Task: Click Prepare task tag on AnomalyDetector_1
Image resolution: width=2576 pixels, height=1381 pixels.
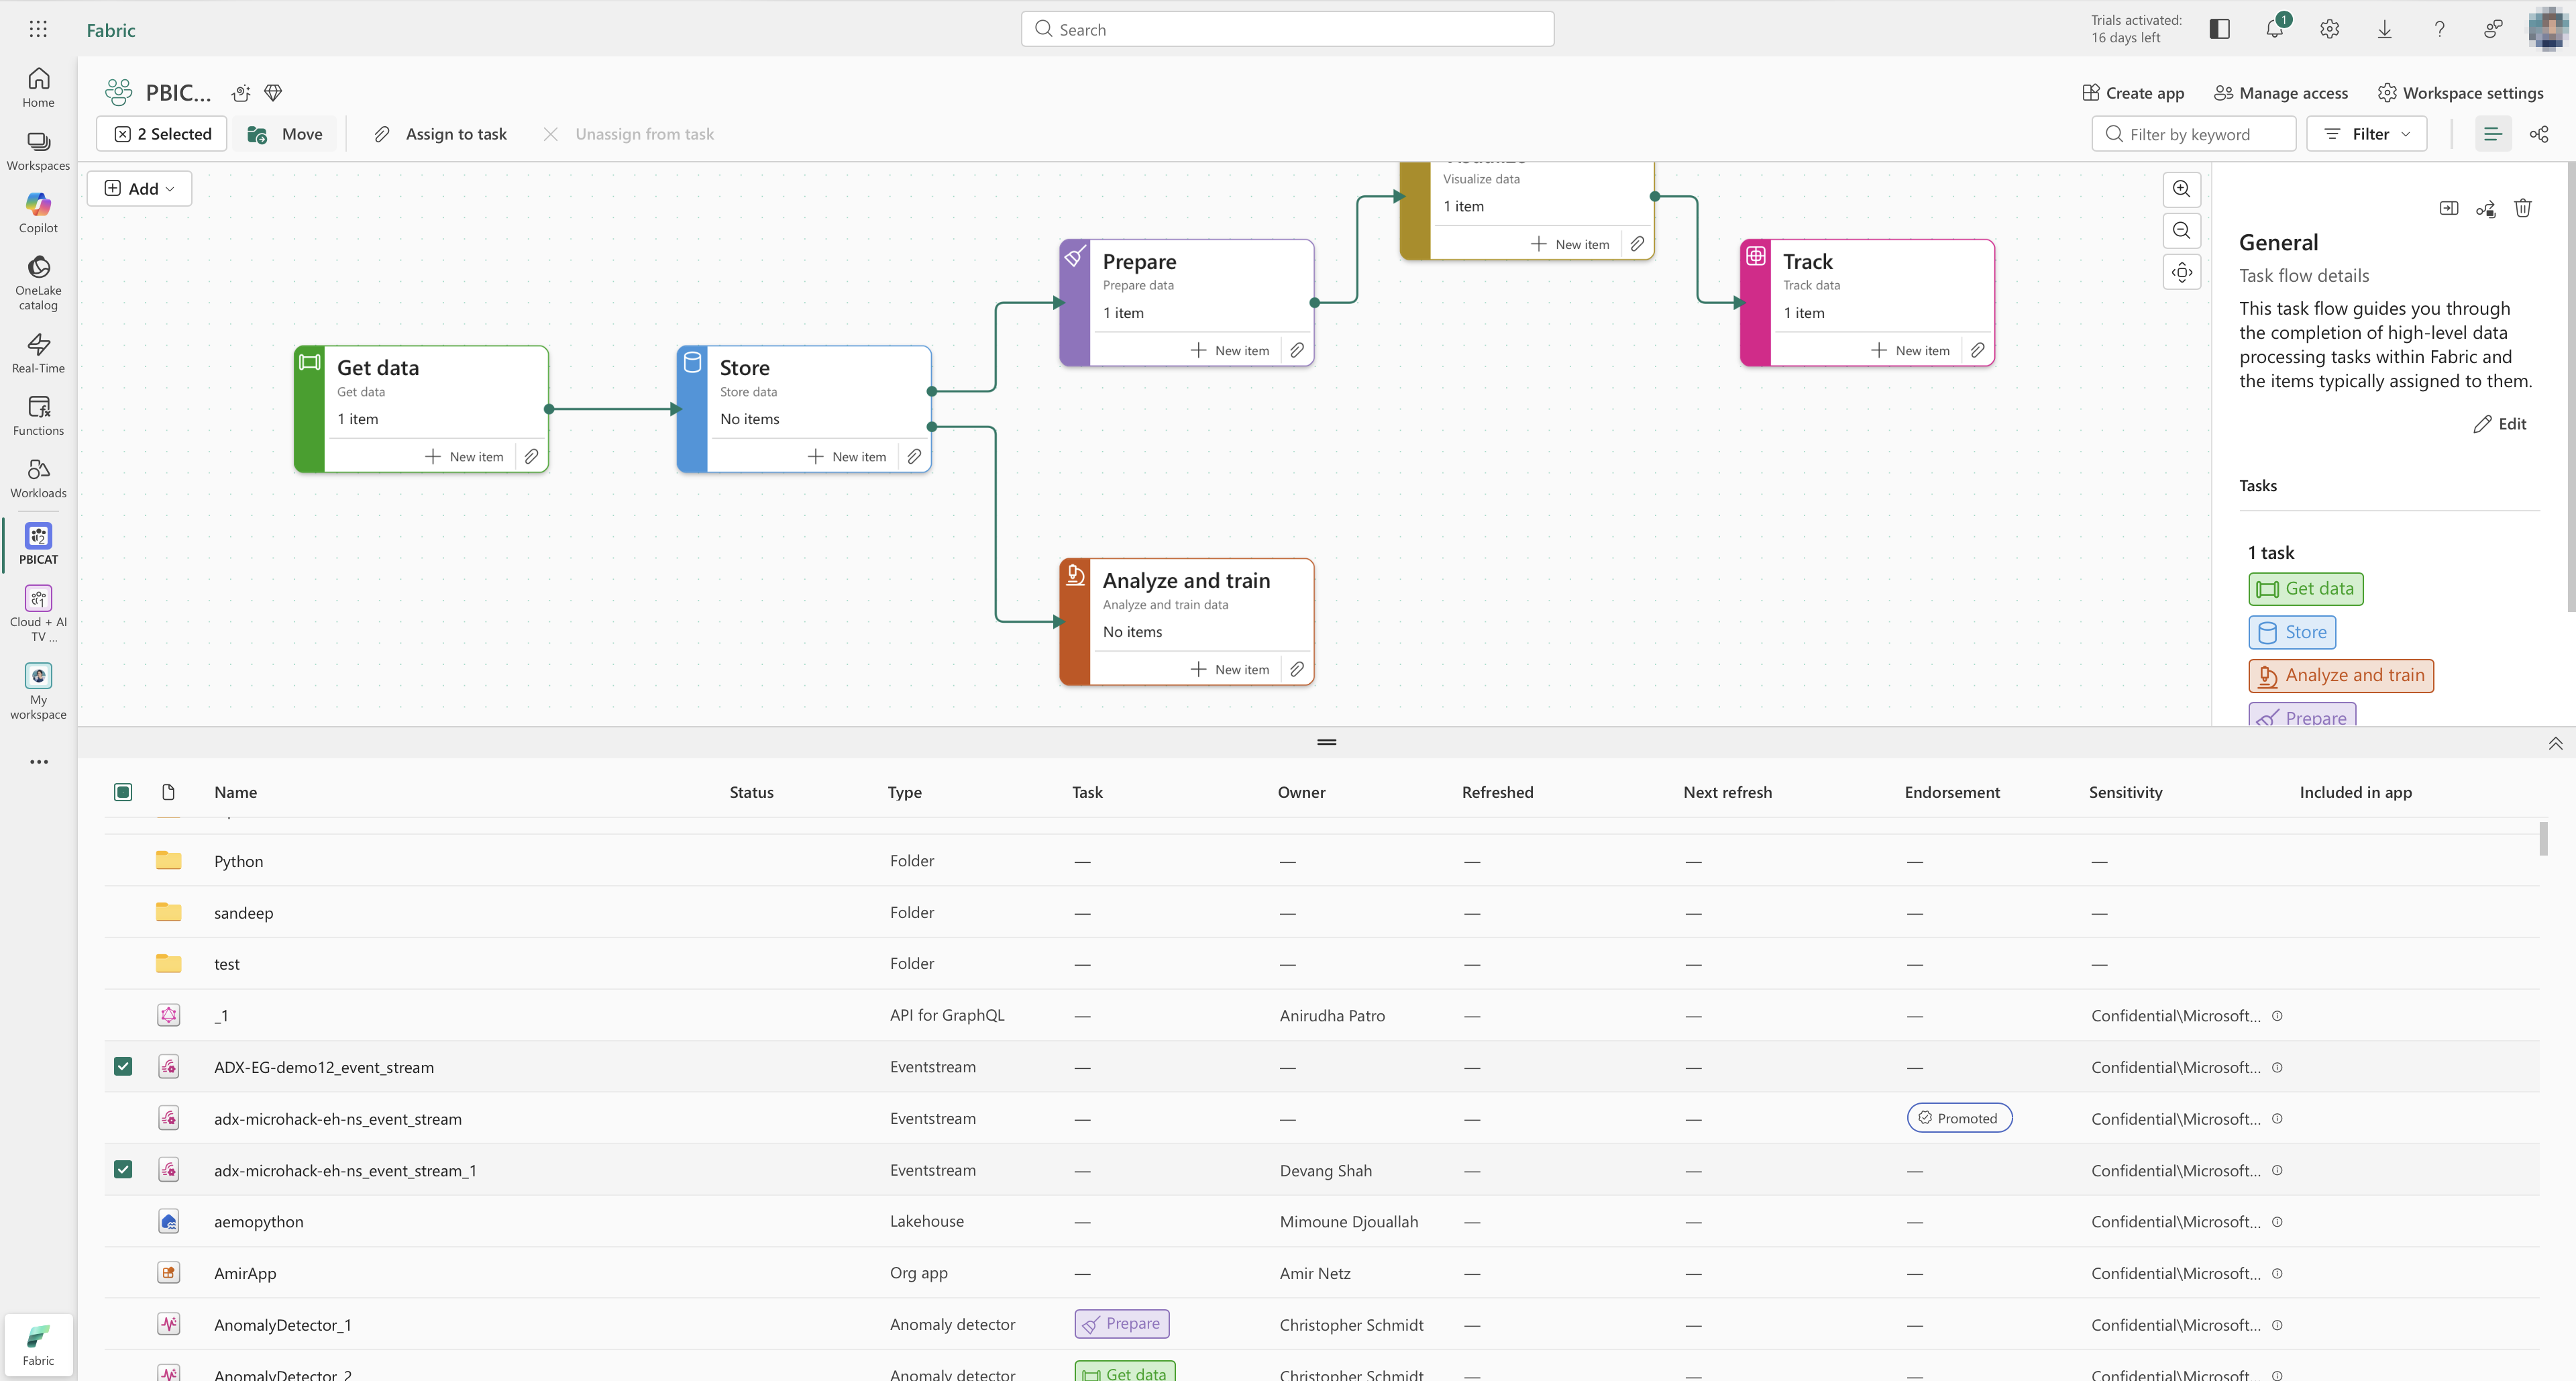Action: pos(1121,1324)
